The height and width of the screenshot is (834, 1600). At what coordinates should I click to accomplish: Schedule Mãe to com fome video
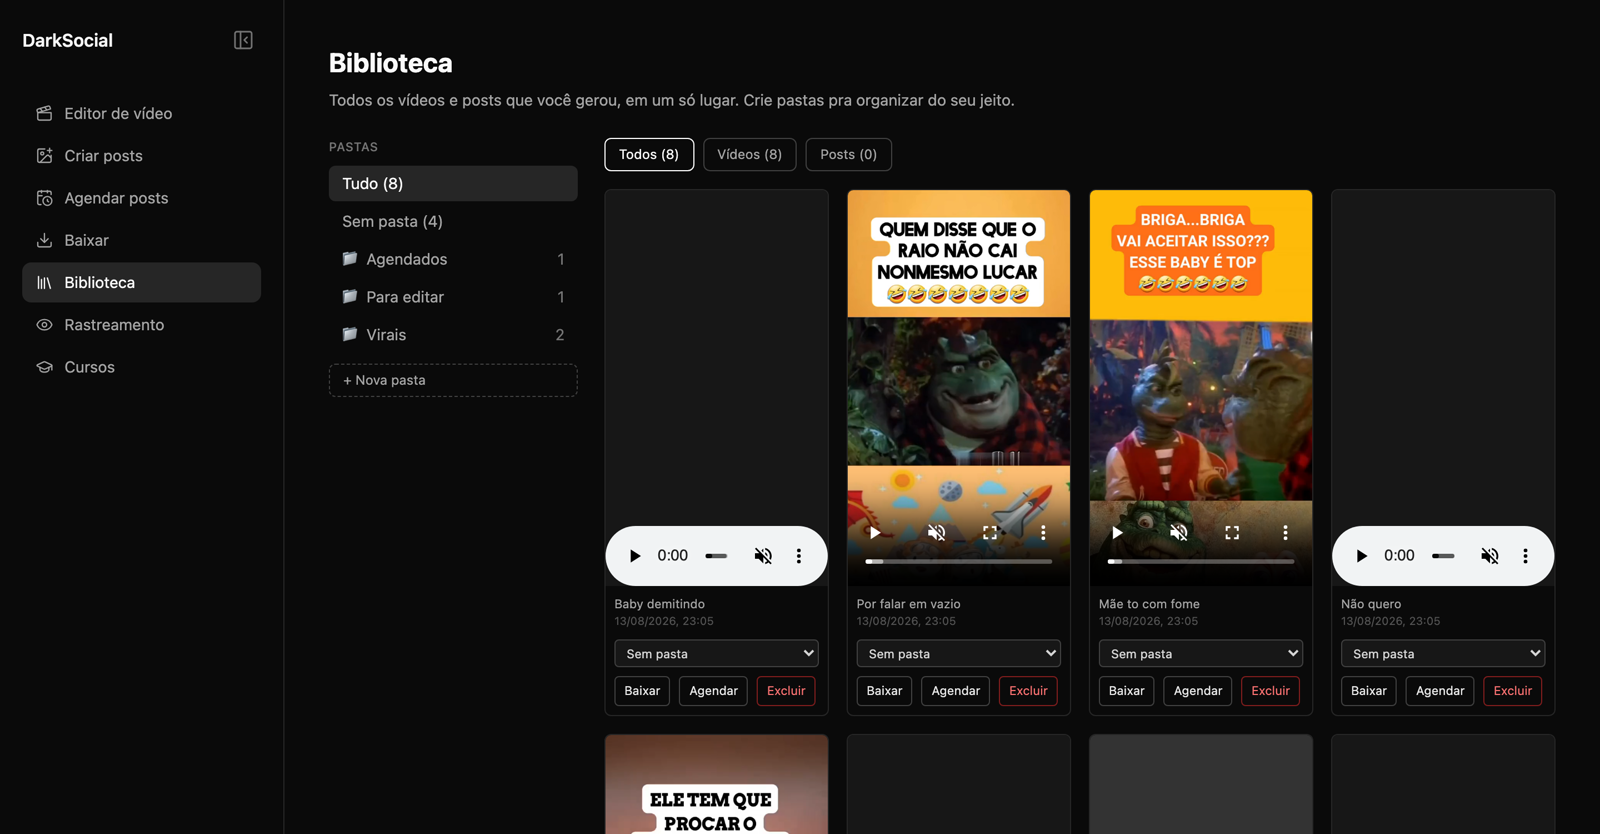point(1197,691)
